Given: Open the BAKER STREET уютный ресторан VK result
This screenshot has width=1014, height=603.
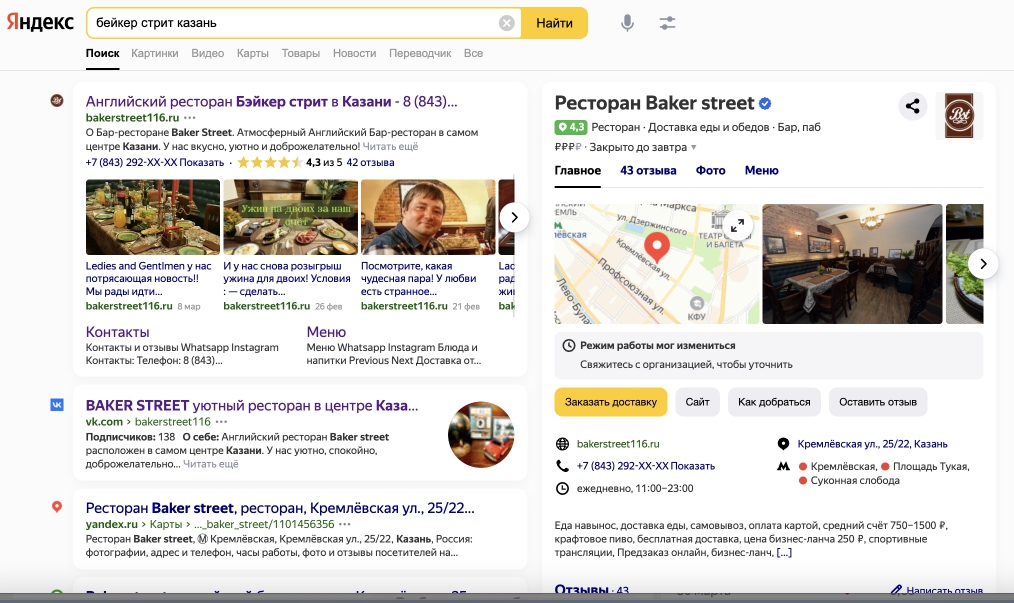Looking at the screenshot, I should tap(252, 406).
